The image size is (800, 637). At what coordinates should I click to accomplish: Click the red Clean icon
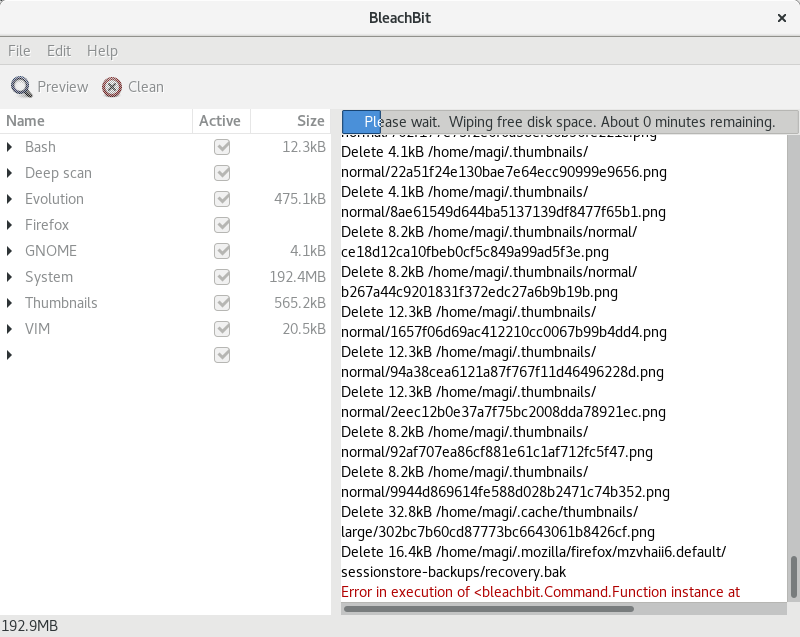pyautogui.click(x=112, y=87)
